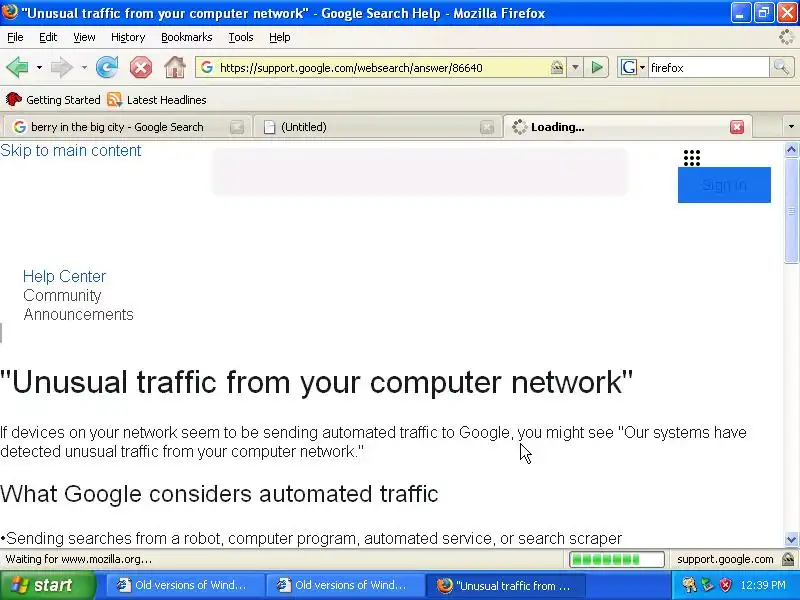Click the scrollbar down arrow

coord(791,539)
